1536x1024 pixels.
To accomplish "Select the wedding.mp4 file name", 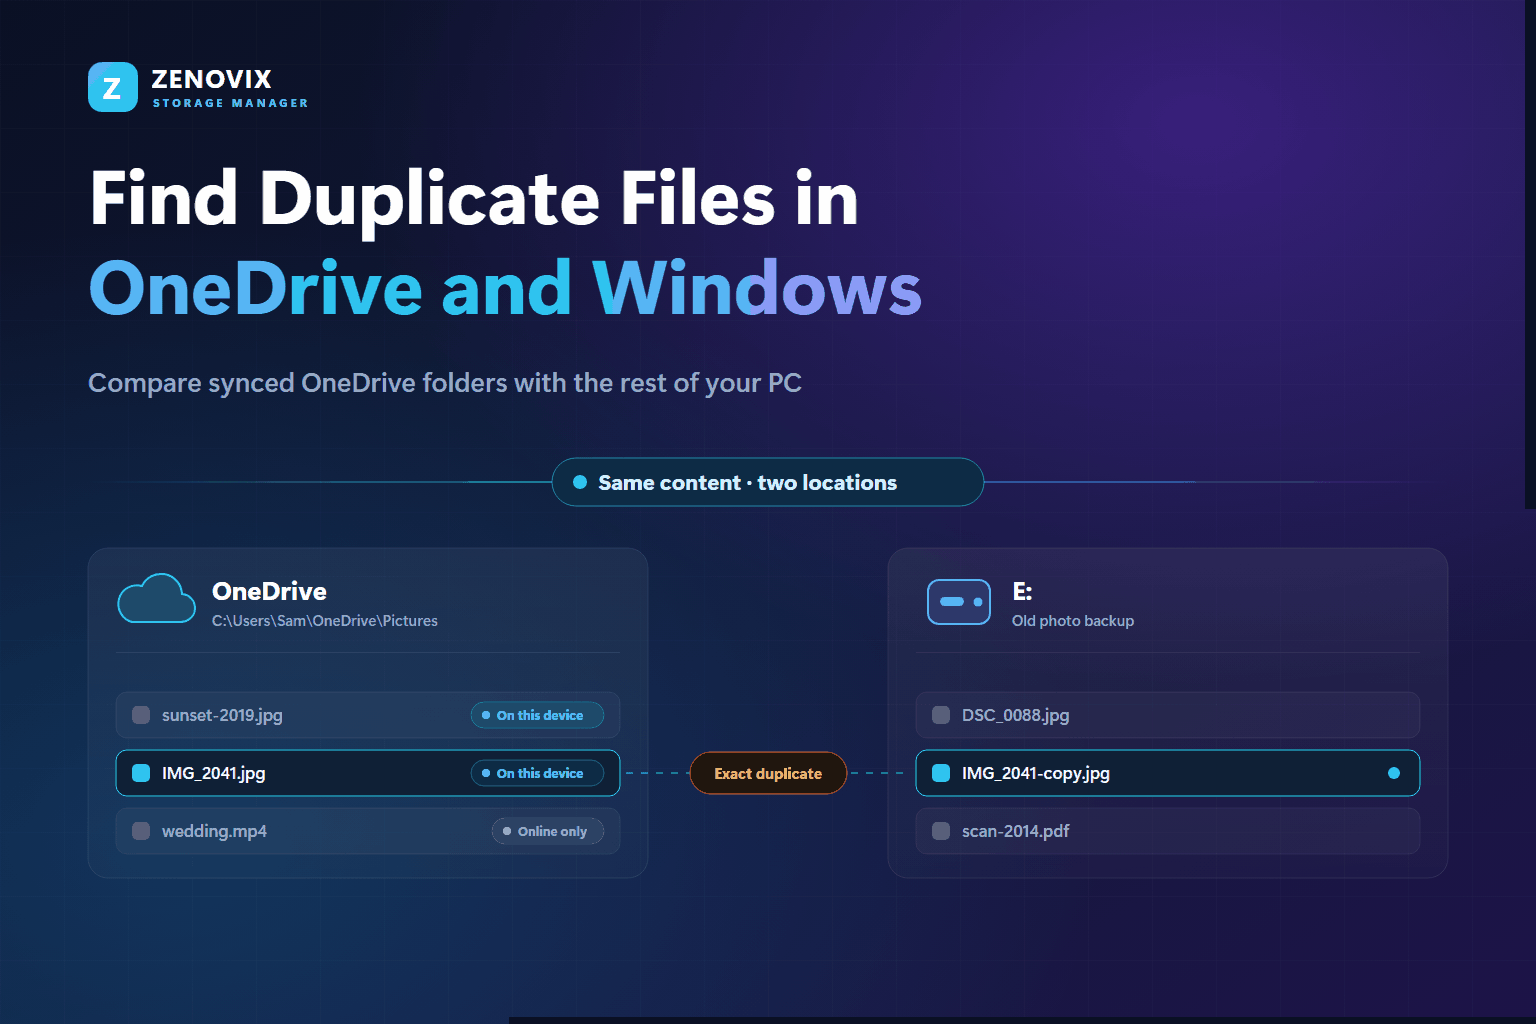I will 214,831.
